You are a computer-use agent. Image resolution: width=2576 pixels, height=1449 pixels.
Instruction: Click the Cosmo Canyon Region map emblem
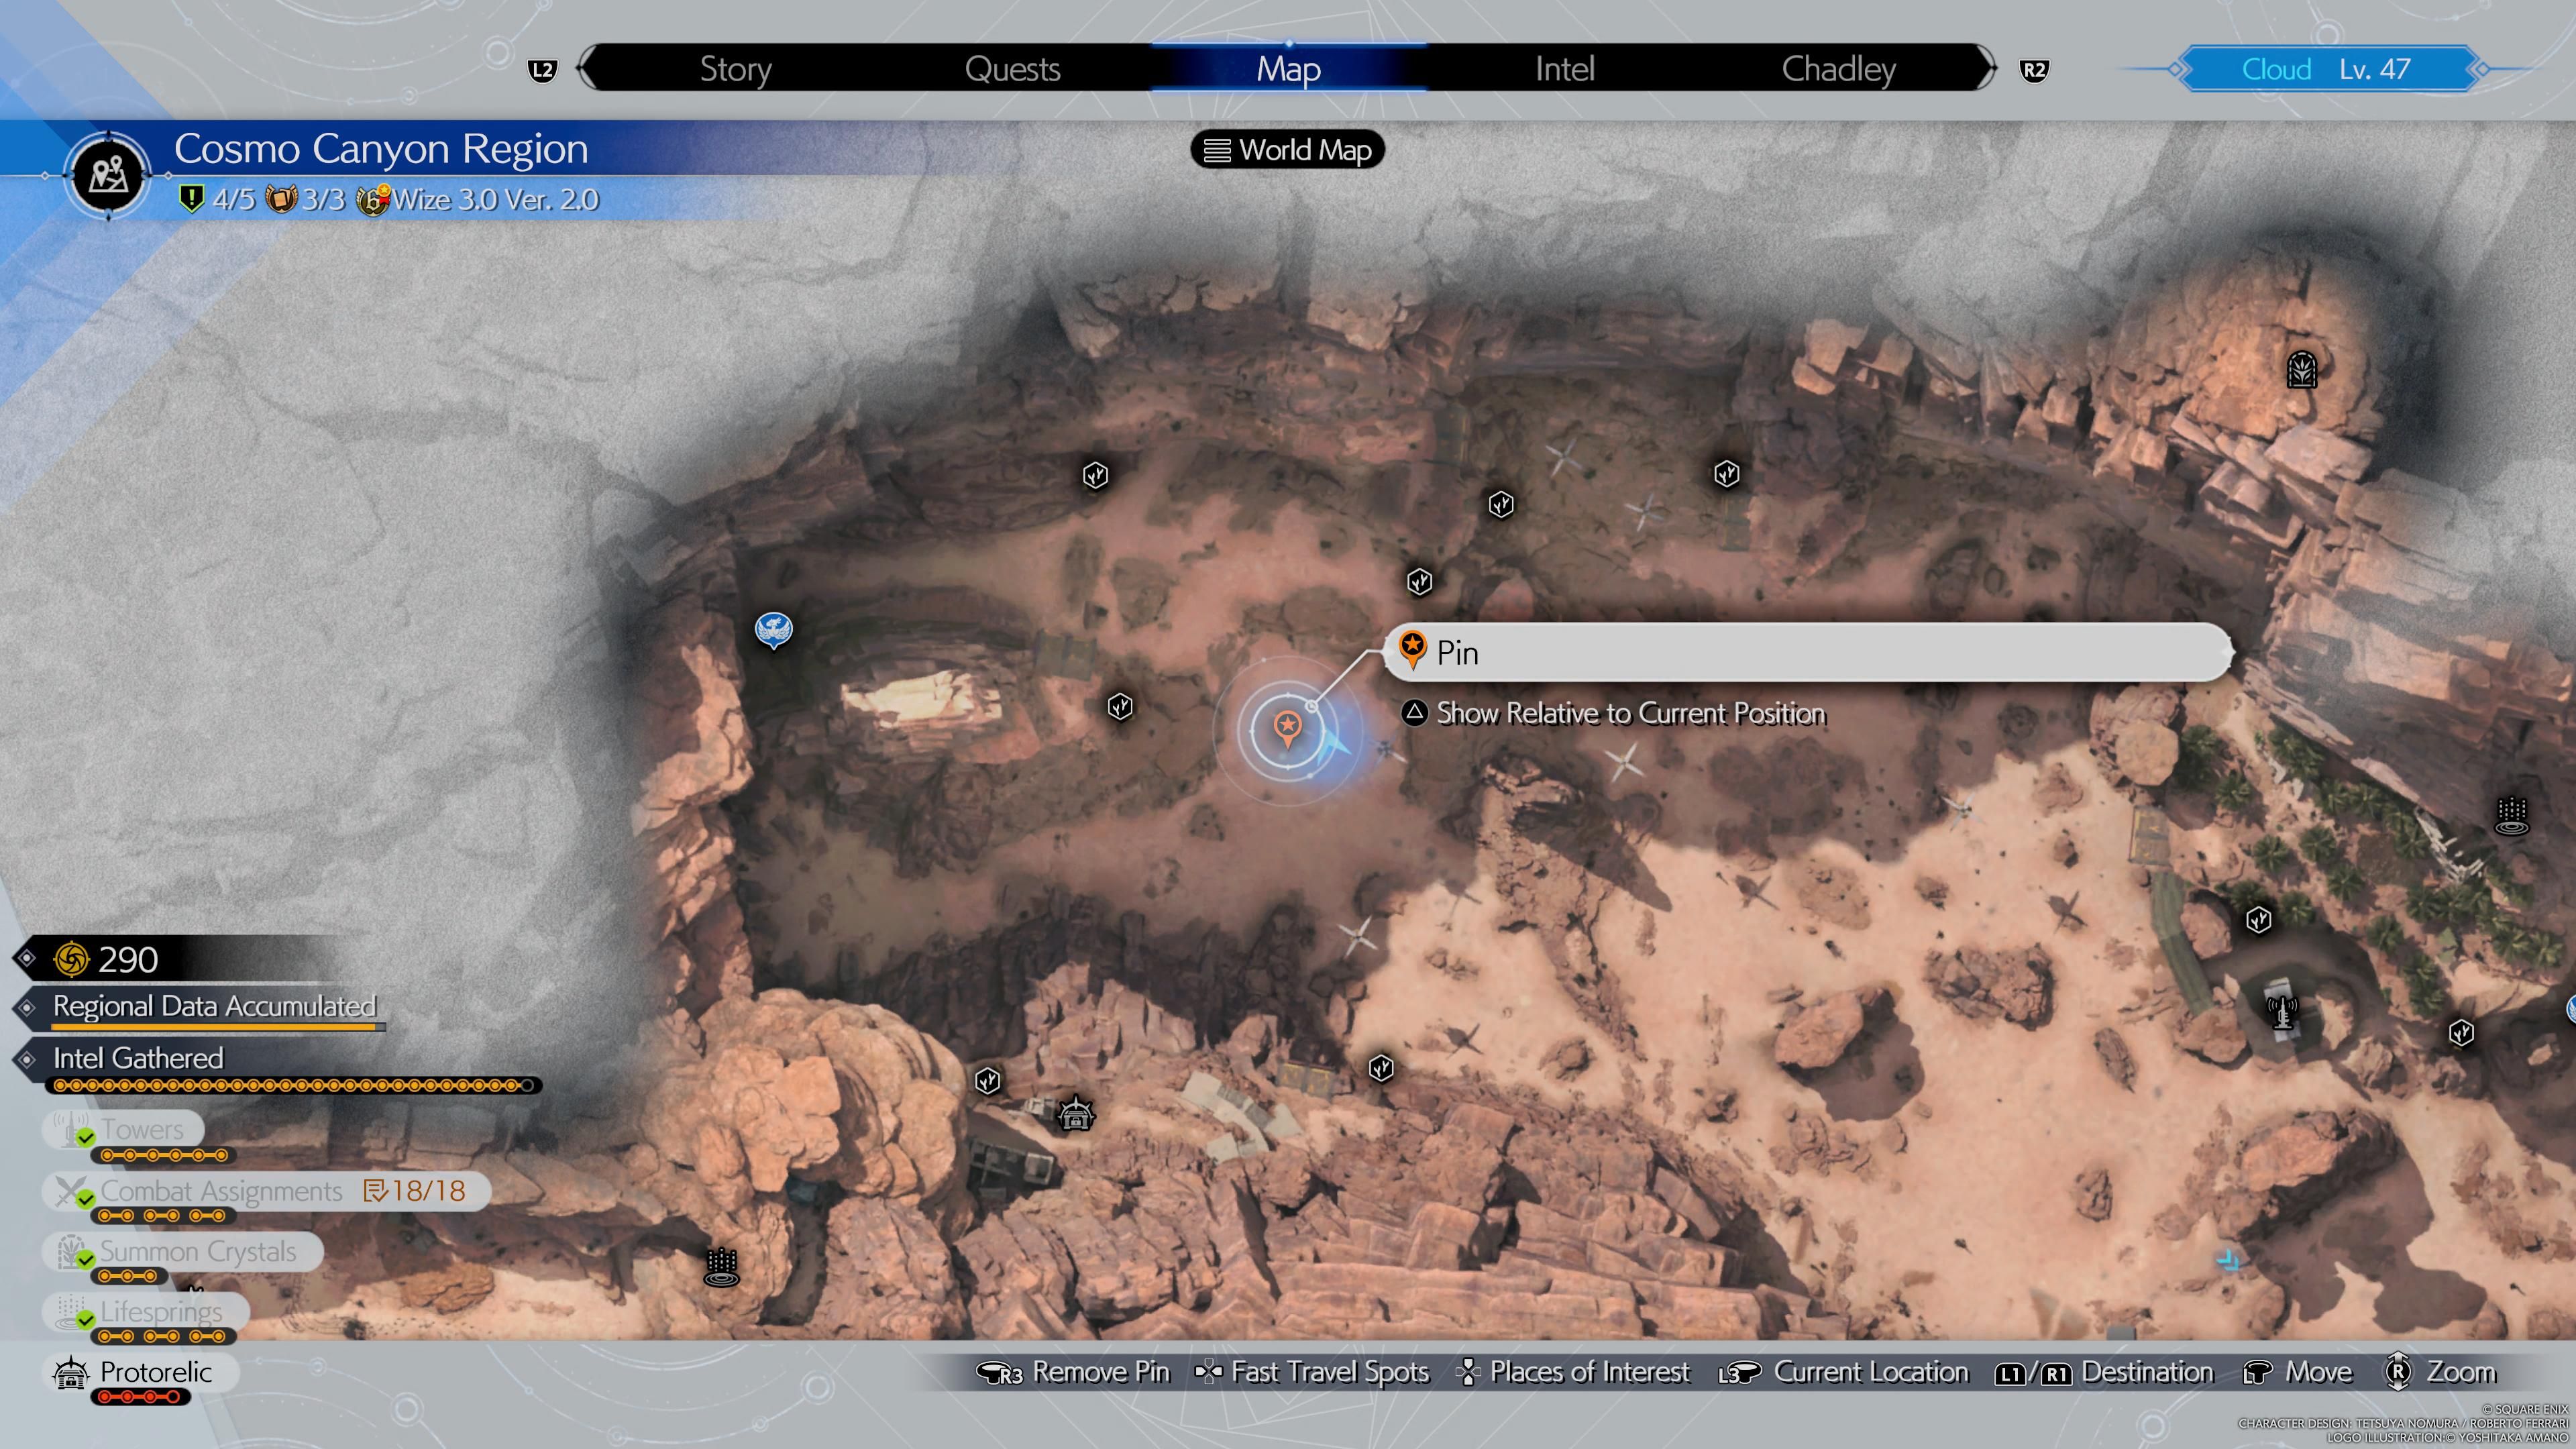point(108,175)
